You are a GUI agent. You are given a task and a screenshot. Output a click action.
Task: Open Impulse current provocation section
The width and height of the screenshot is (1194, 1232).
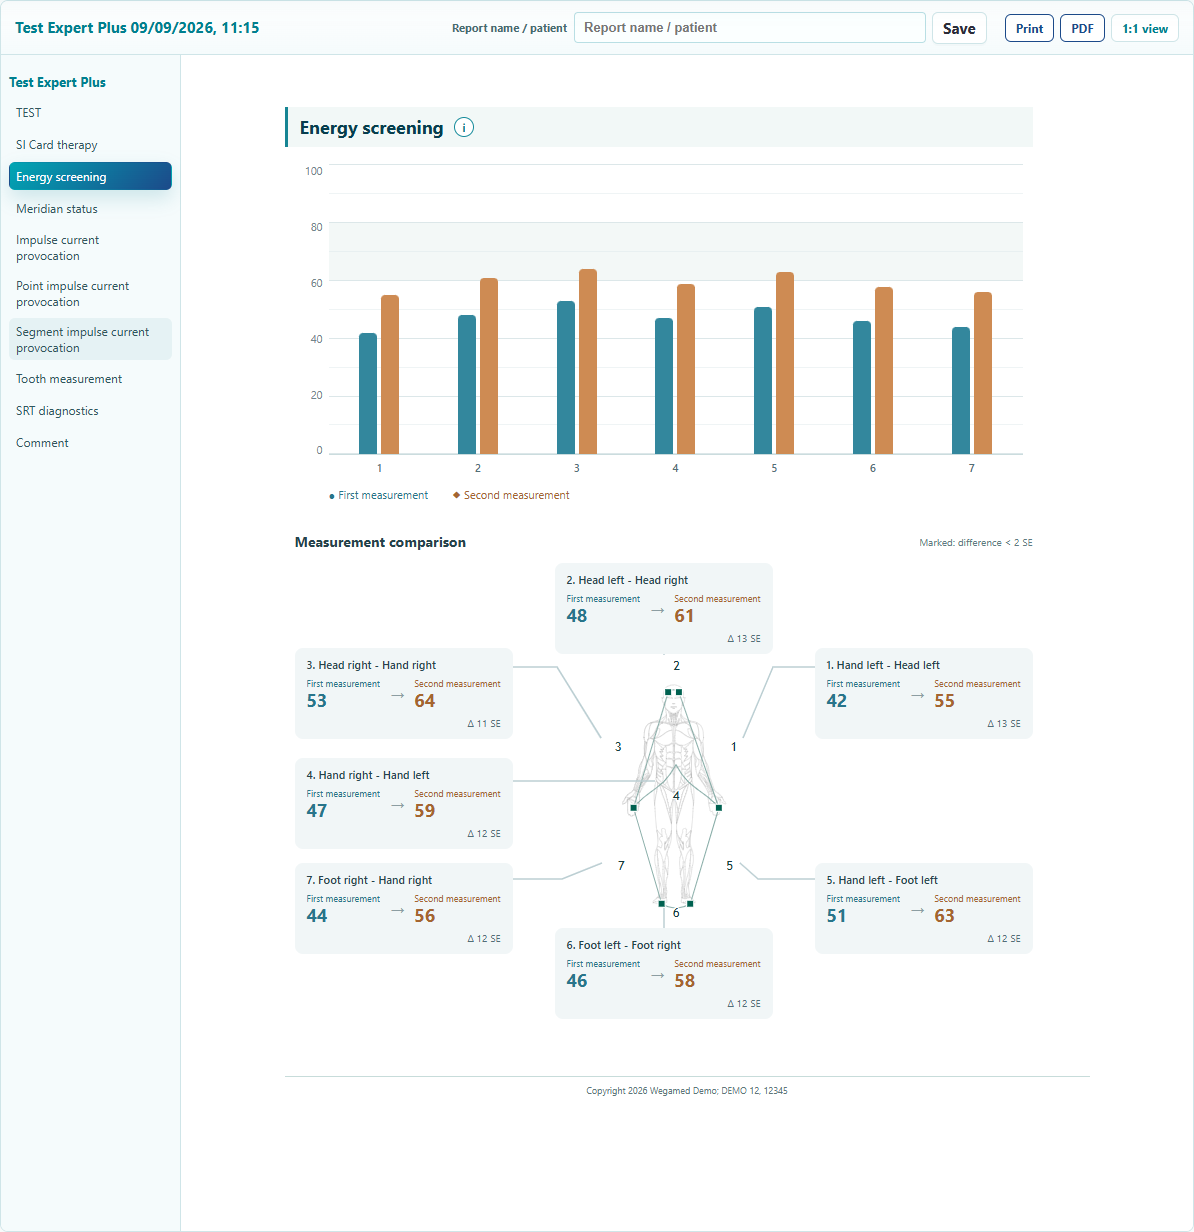point(90,248)
